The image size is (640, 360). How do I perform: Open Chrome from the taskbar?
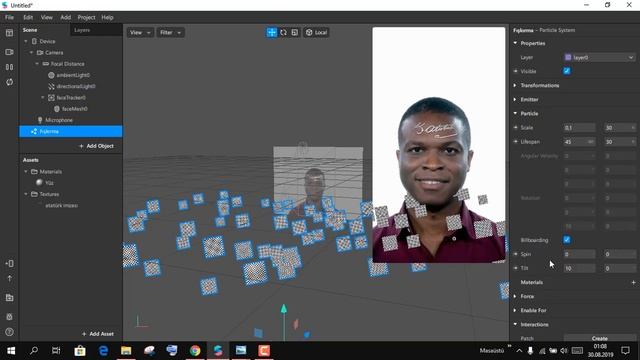pyautogui.click(x=195, y=351)
